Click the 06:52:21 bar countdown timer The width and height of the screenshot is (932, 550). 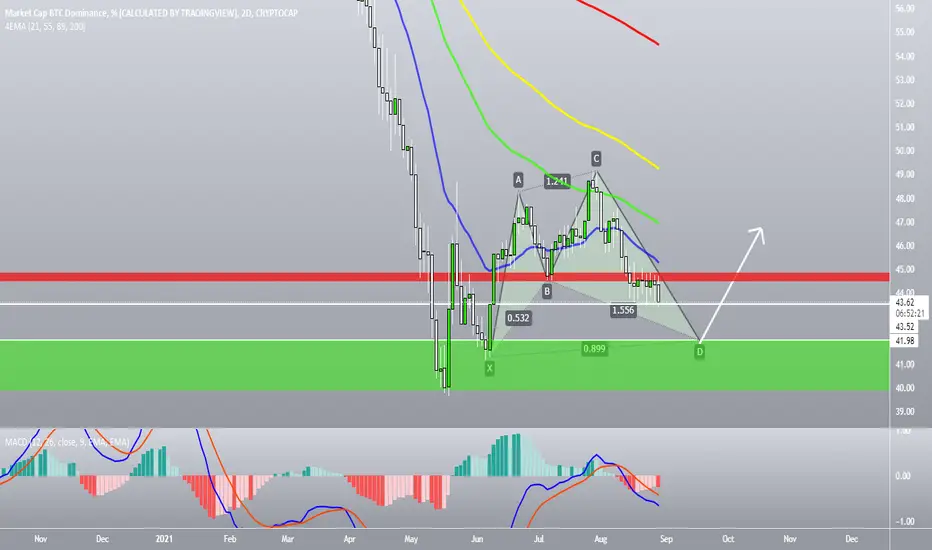[909, 313]
